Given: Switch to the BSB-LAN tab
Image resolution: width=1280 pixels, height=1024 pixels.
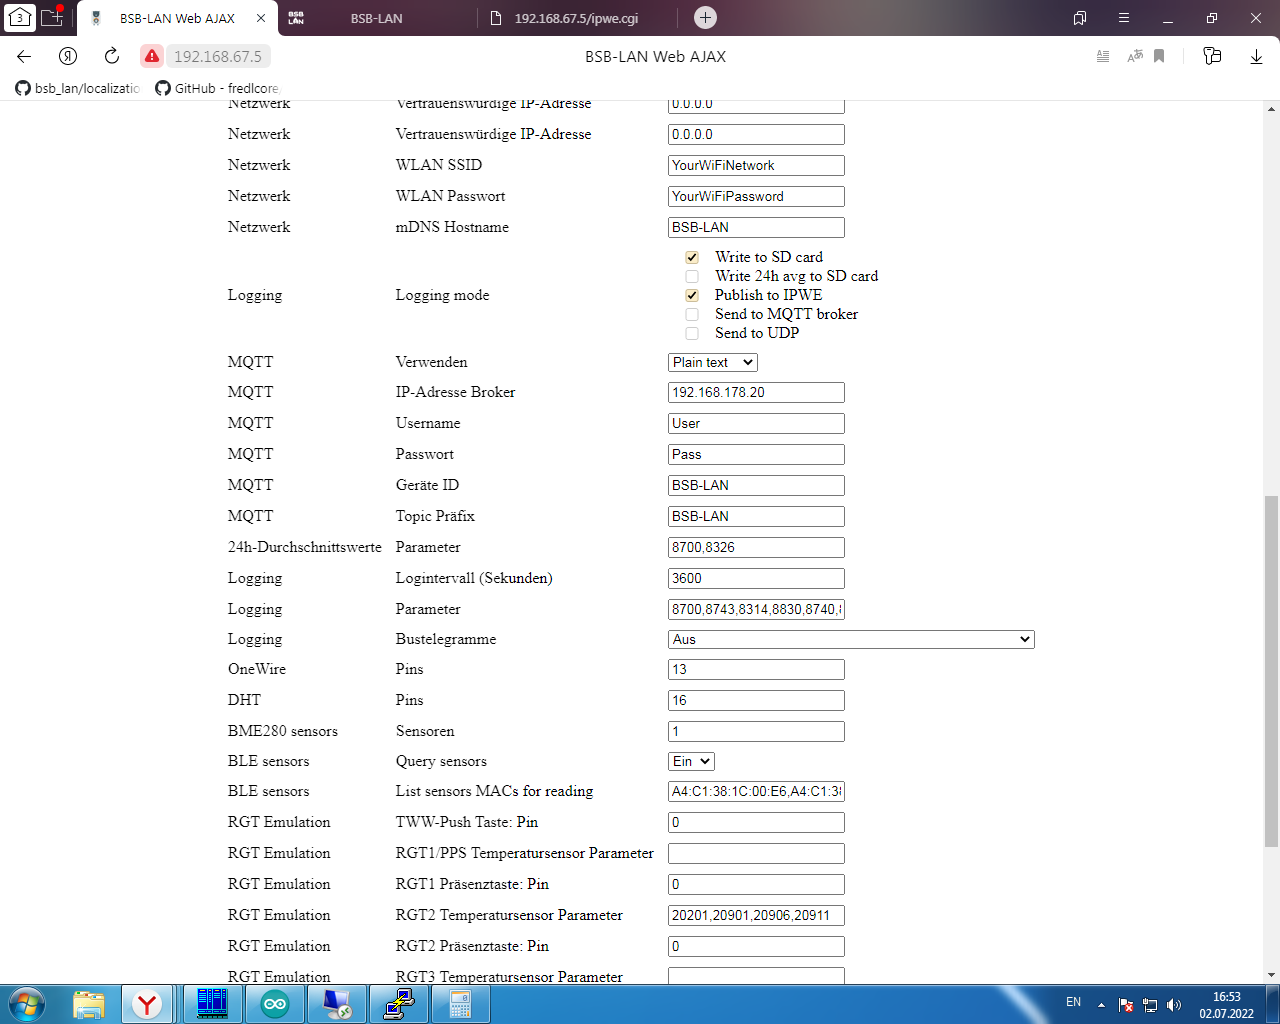Looking at the screenshot, I should 376,18.
